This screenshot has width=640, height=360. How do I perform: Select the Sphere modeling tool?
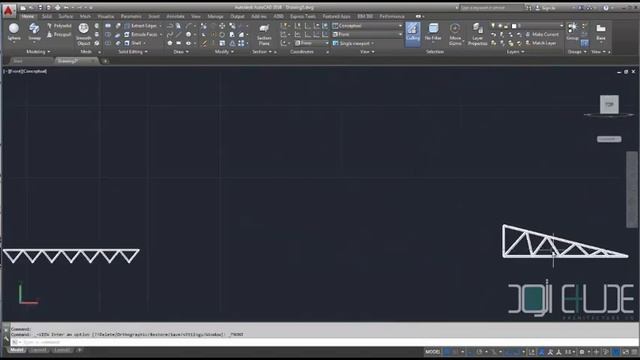[14, 32]
